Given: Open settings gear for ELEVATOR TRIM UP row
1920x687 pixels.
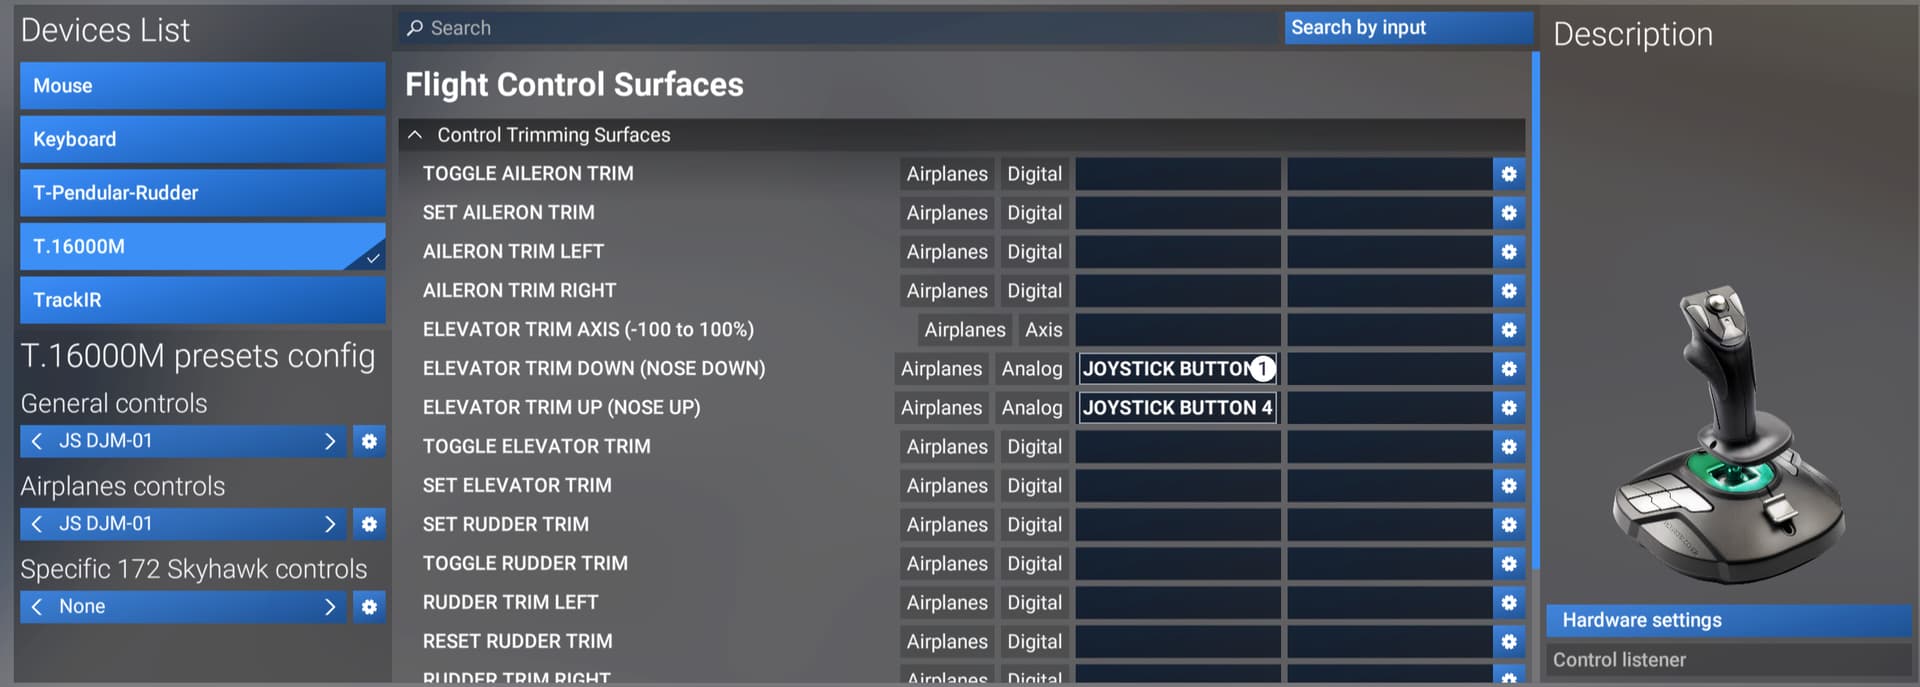Looking at the screenshot, I should [x=1508, y=408].
